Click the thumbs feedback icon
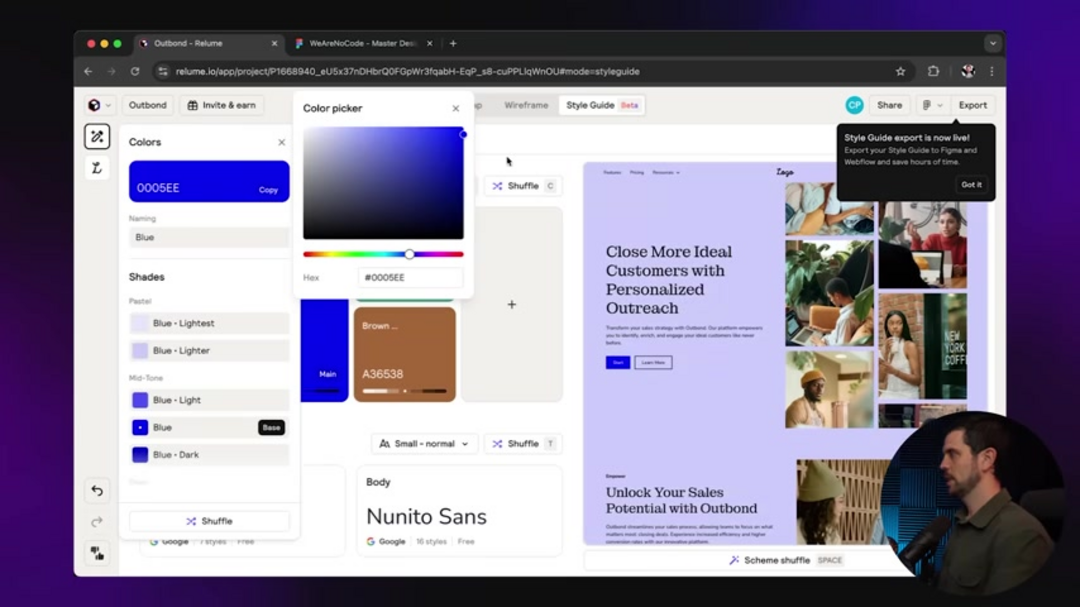Screen dimensions: 1080x607 pyautogui.click(x=97, y=552)
